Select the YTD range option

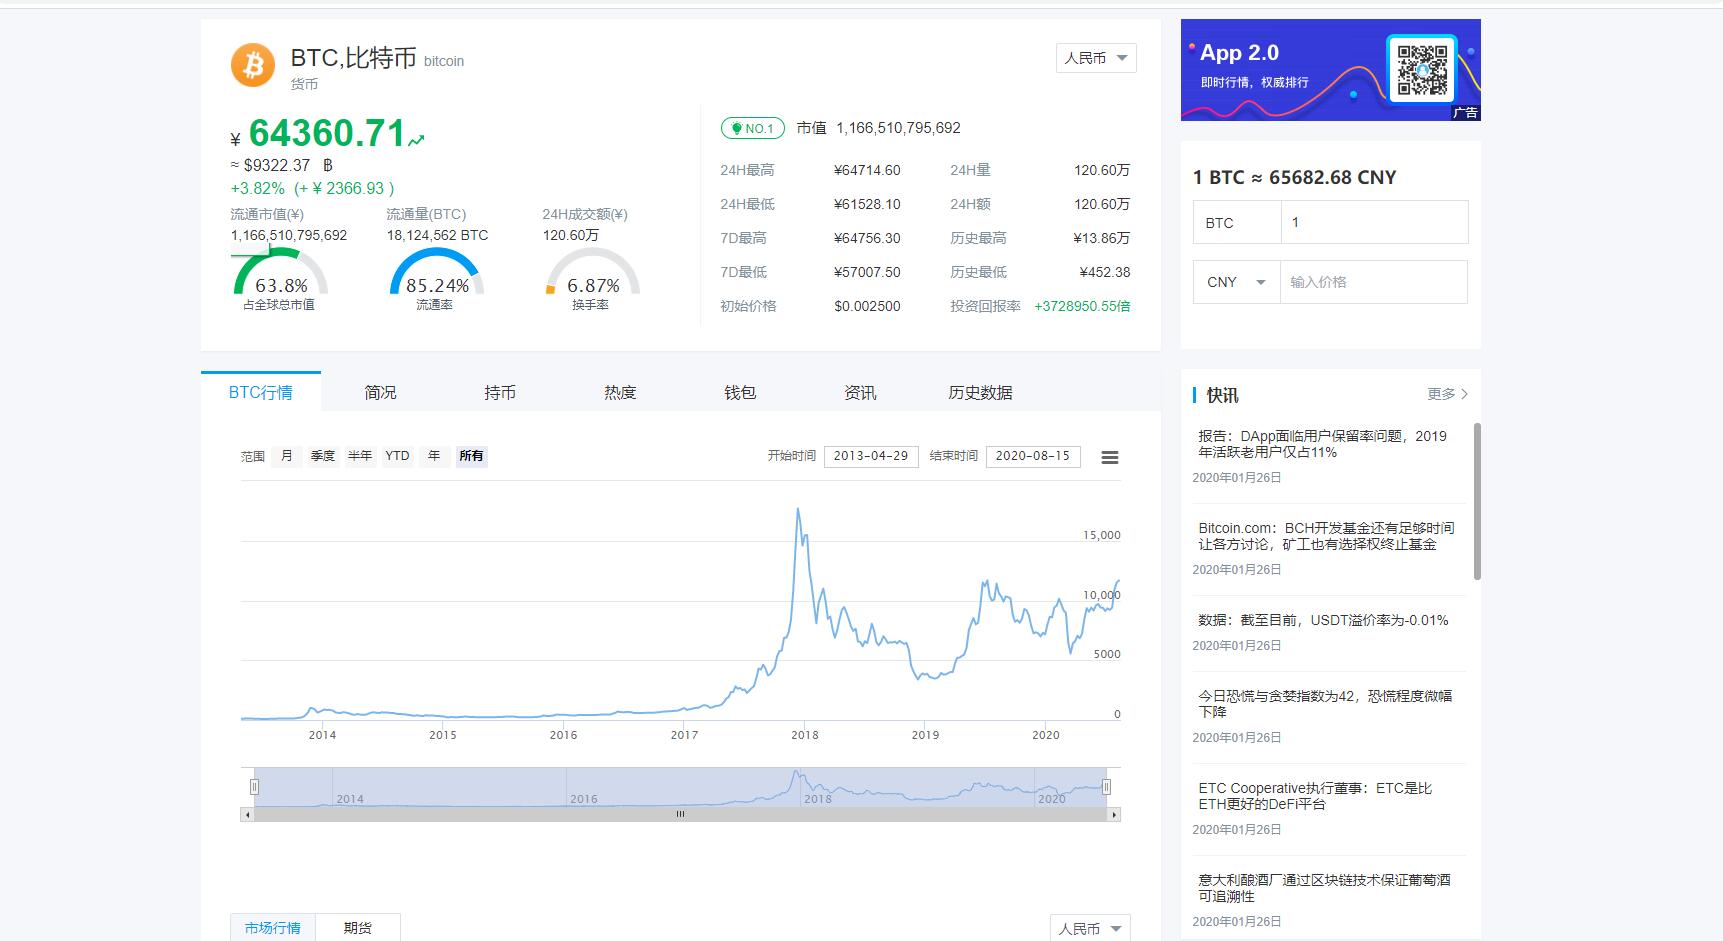pos(397,456)
